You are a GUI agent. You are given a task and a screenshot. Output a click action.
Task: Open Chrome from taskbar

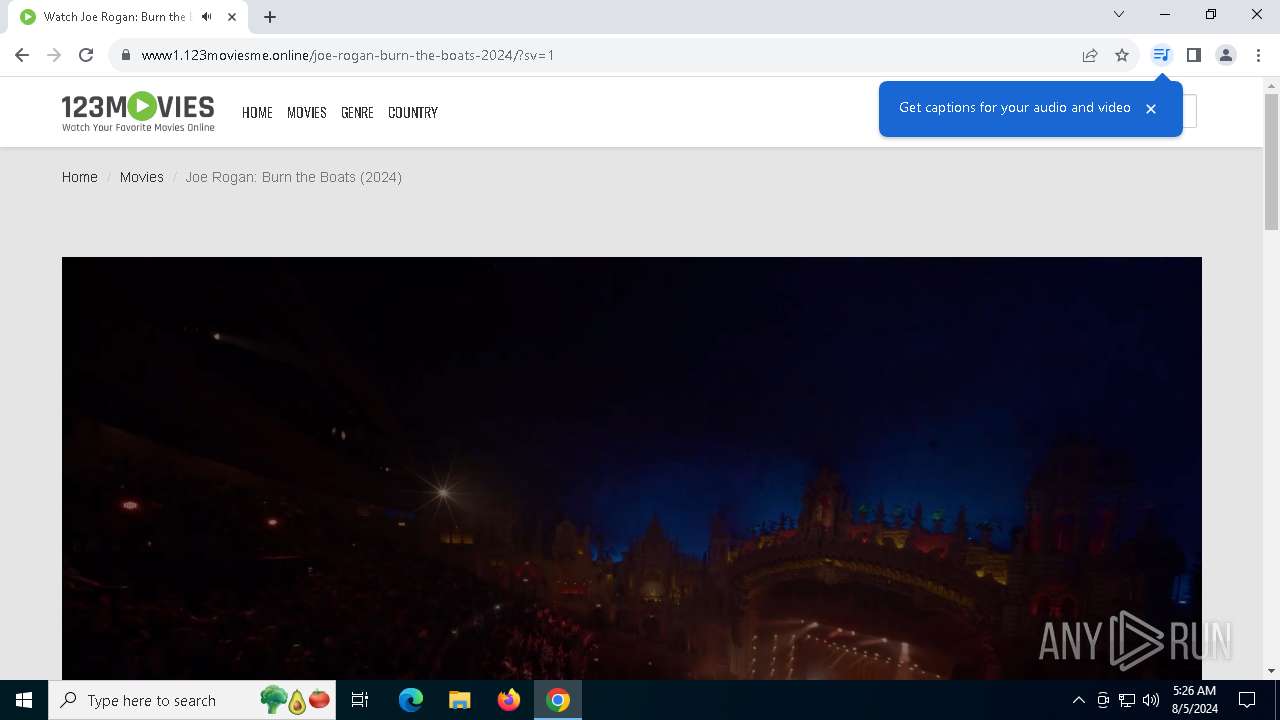tap(558, 700)
